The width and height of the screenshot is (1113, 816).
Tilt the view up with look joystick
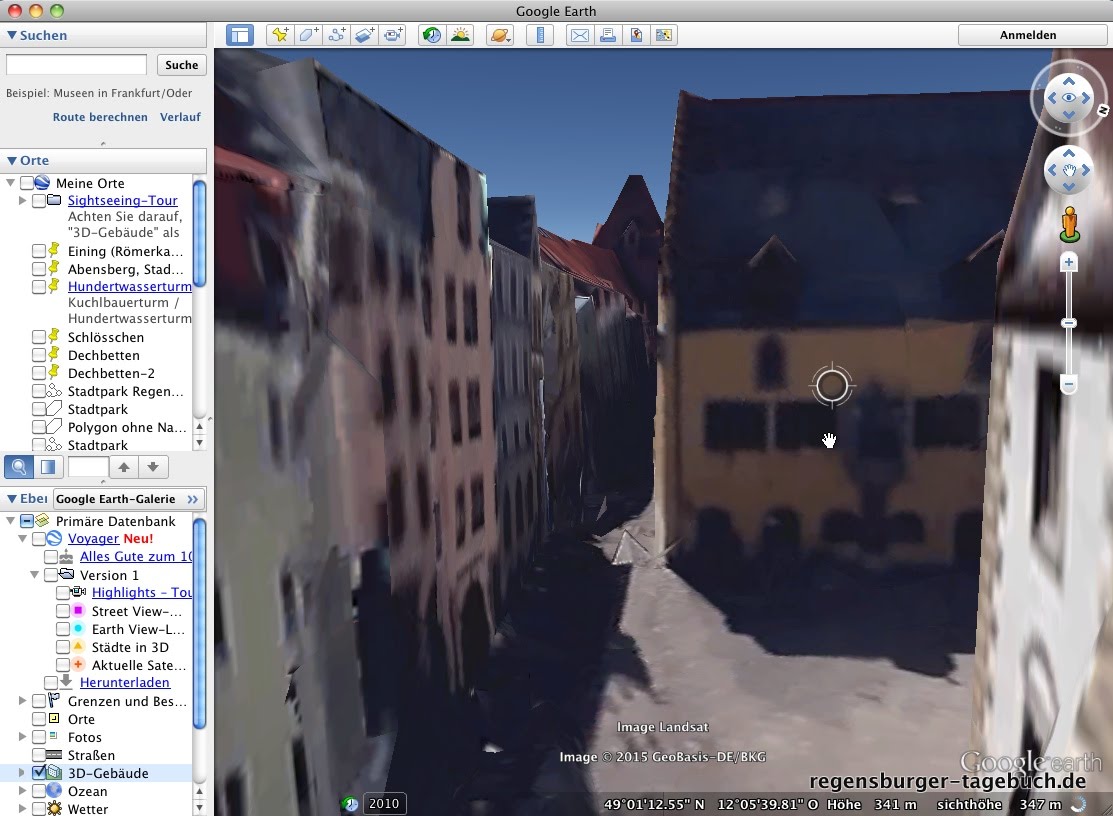1068,82
